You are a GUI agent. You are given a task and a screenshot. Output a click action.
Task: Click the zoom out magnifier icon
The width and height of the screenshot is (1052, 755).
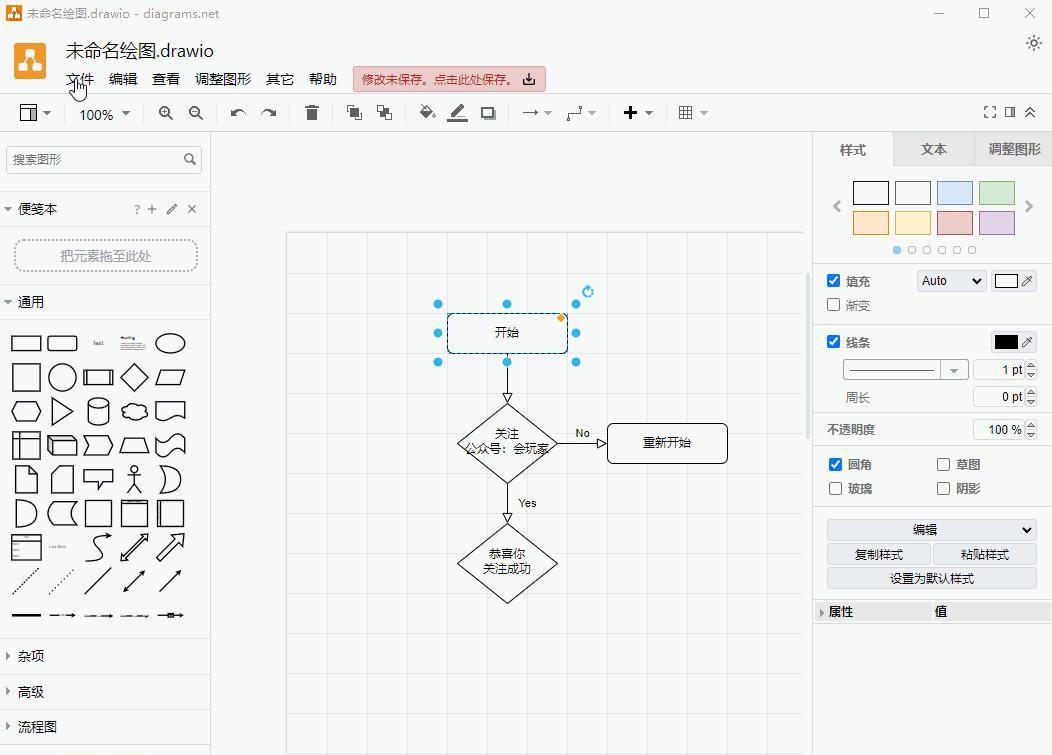tap(195, 113)
